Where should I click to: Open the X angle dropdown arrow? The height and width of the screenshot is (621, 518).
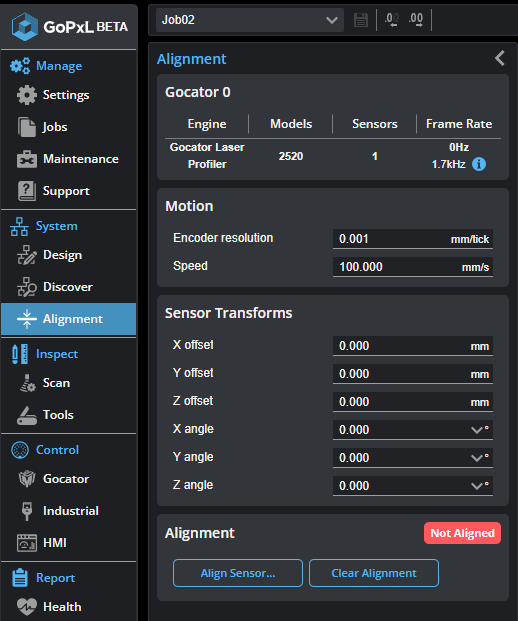click(x=476, y=430)
